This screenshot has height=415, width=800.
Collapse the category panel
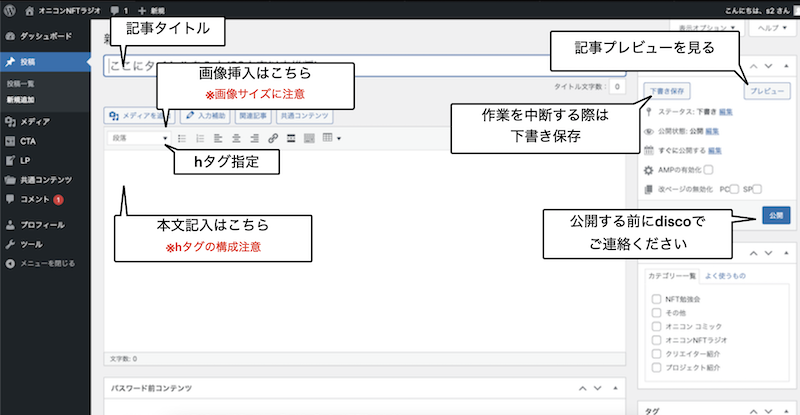point(786,253)
